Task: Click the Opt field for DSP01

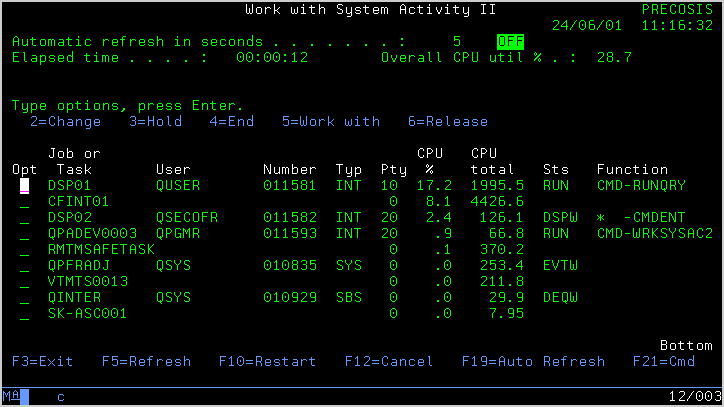Action: coord(24,186)
